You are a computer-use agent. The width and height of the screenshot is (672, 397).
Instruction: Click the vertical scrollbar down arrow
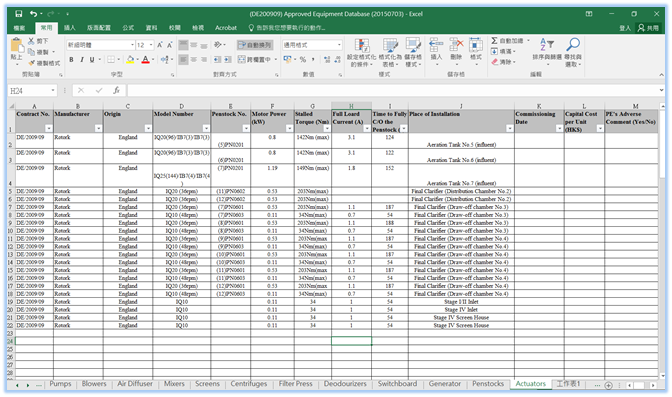point(662,376)
